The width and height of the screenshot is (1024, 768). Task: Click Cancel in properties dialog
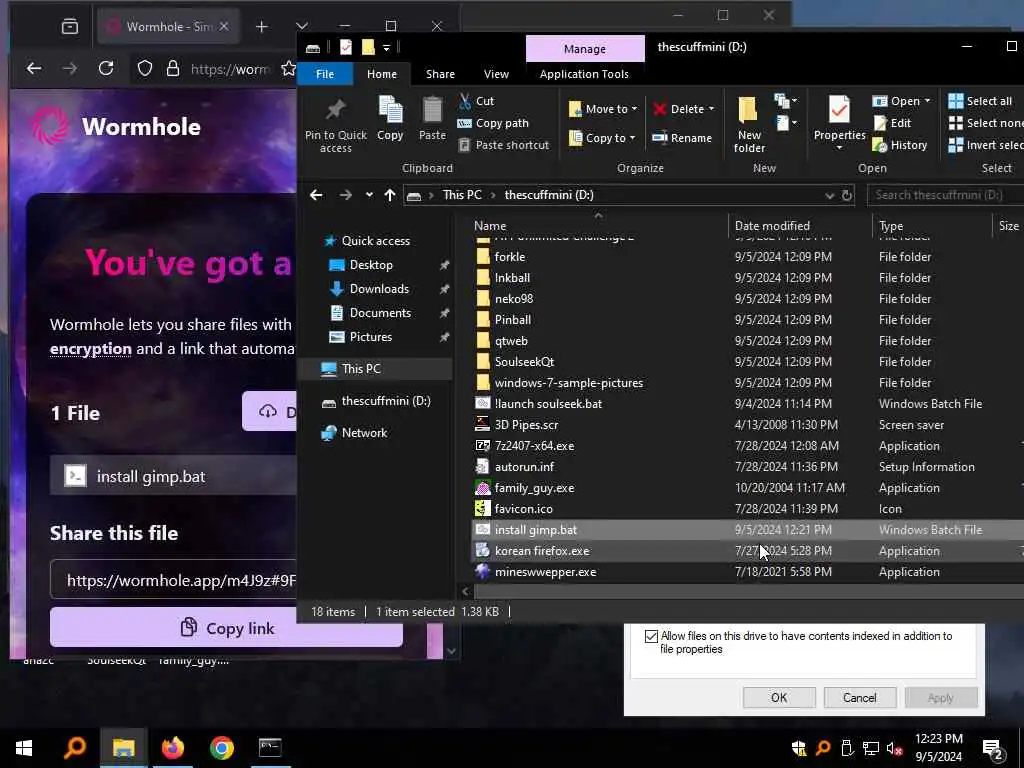(x=859, y=697)
